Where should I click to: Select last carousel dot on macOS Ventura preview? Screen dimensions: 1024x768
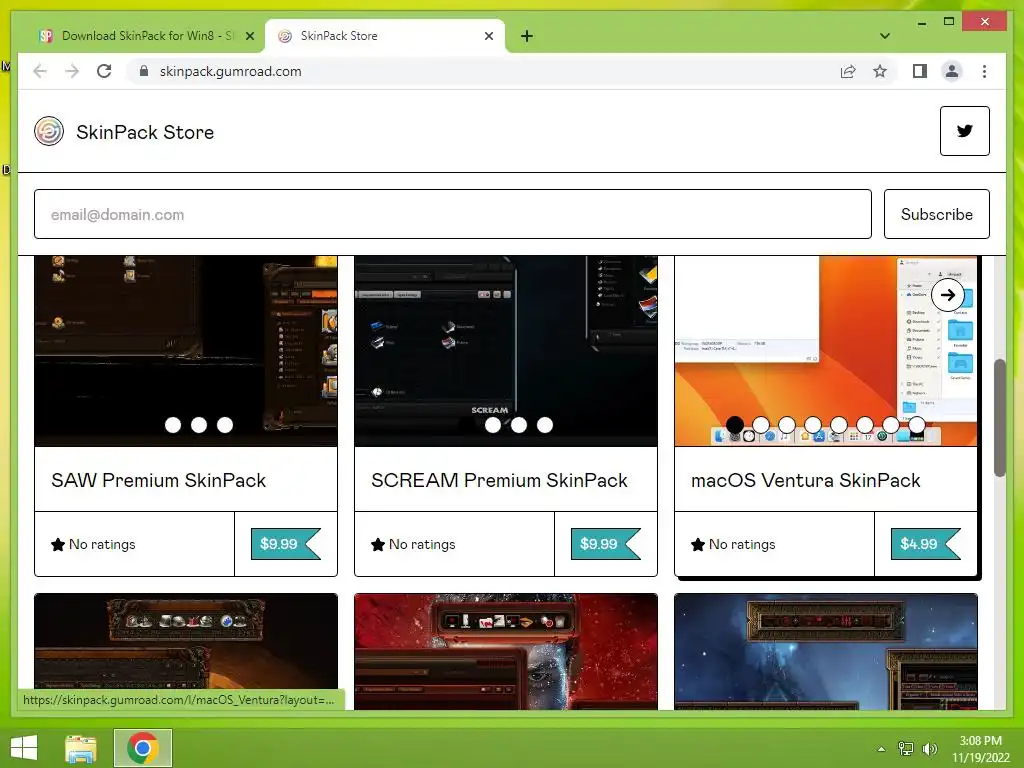[x=917, y=425]
